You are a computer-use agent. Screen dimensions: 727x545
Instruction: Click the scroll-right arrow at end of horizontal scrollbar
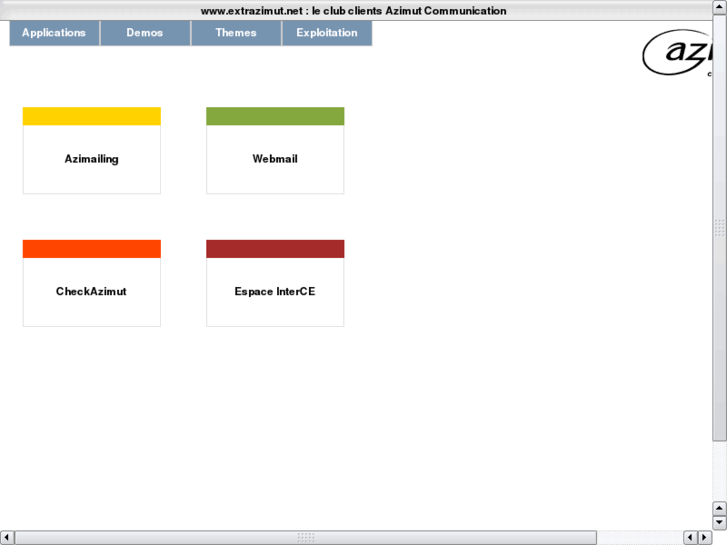pyautogui.click(x=705, y=538)
